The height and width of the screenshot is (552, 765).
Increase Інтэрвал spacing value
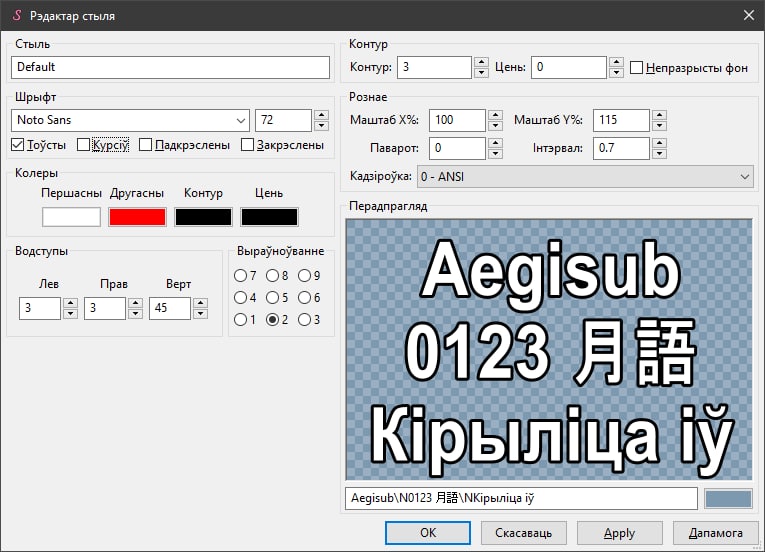pos(659,143)
